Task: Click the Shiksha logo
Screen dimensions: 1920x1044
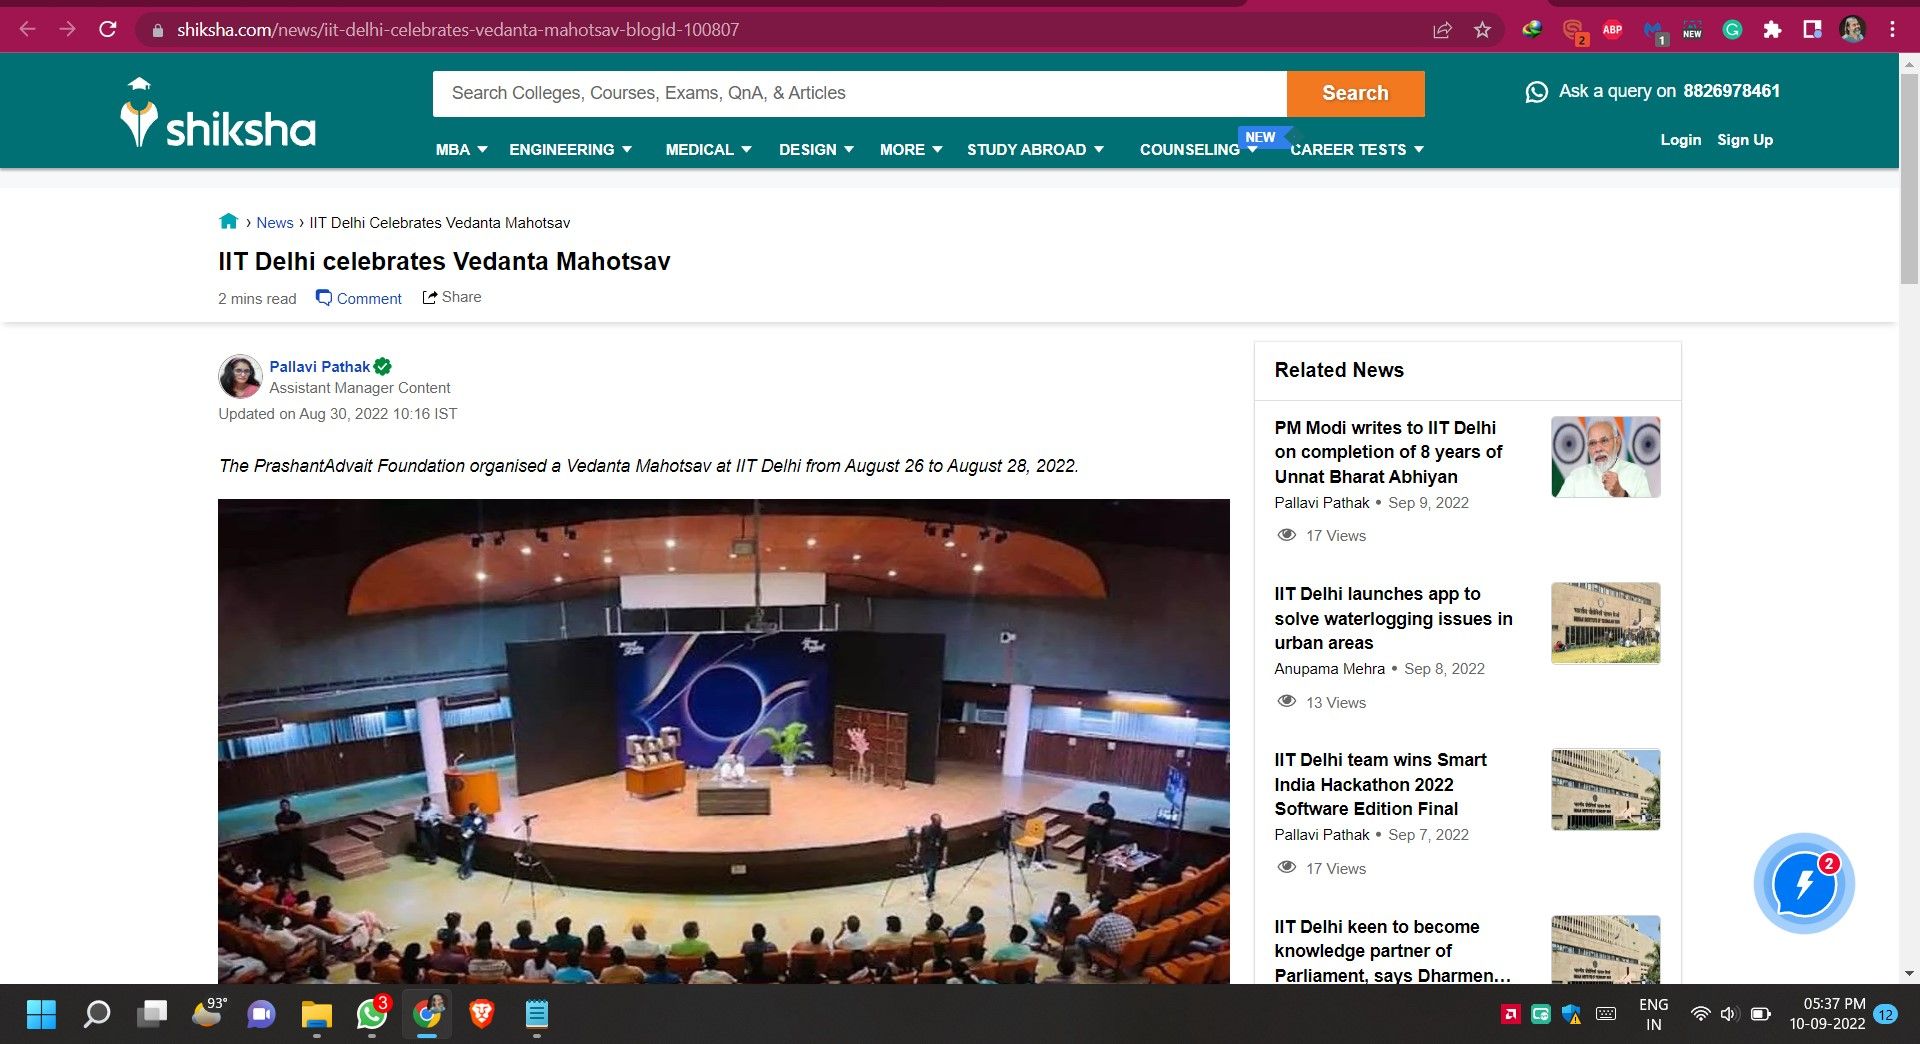Action: 218,114
